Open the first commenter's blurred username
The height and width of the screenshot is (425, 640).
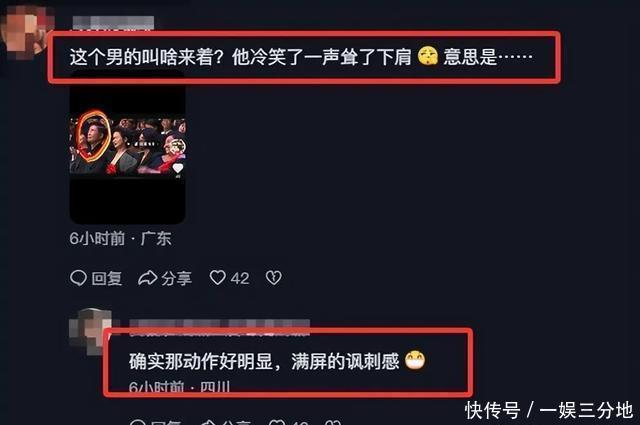pyautogui.click(x=113, y=22)
